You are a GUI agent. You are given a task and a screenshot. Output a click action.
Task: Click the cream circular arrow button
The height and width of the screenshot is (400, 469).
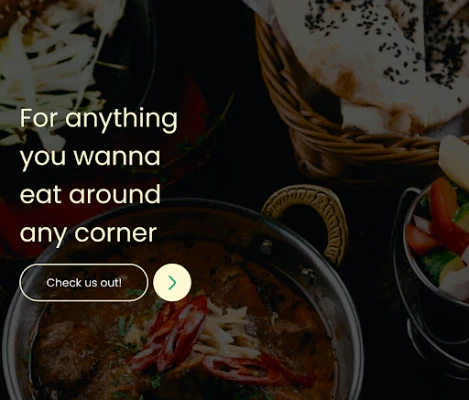[172, 283]
